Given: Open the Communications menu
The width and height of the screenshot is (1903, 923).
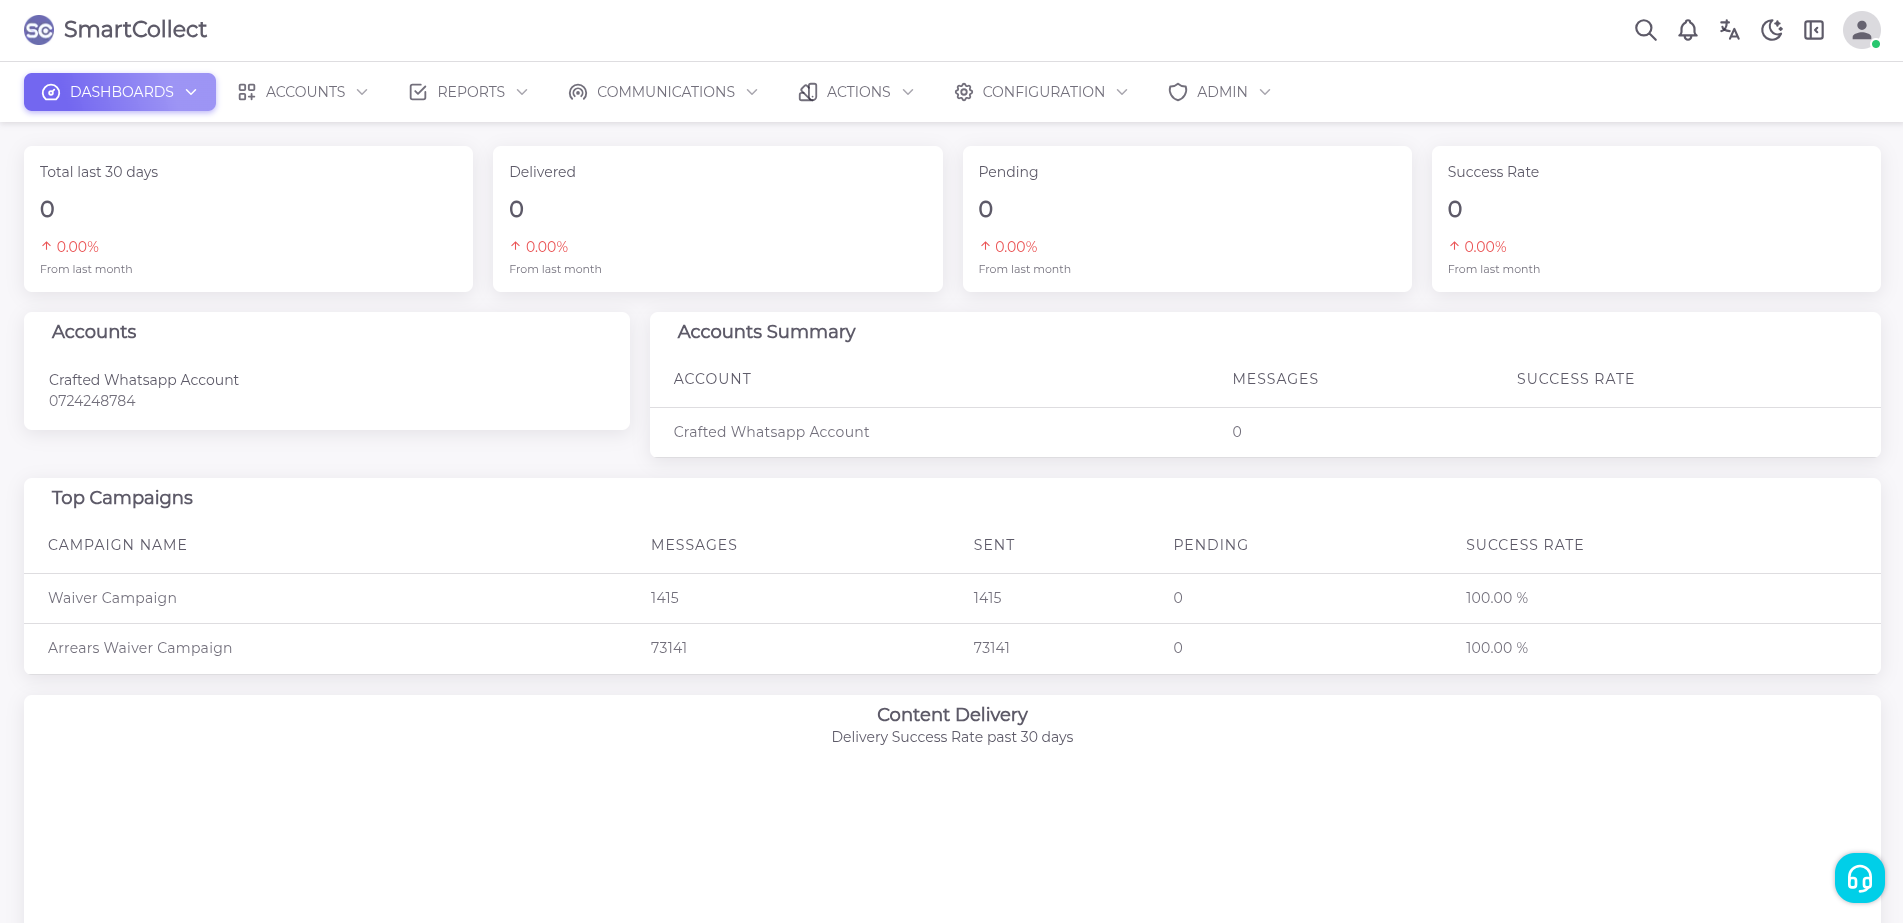Looking at the screenshot, I should click(663, 92).
